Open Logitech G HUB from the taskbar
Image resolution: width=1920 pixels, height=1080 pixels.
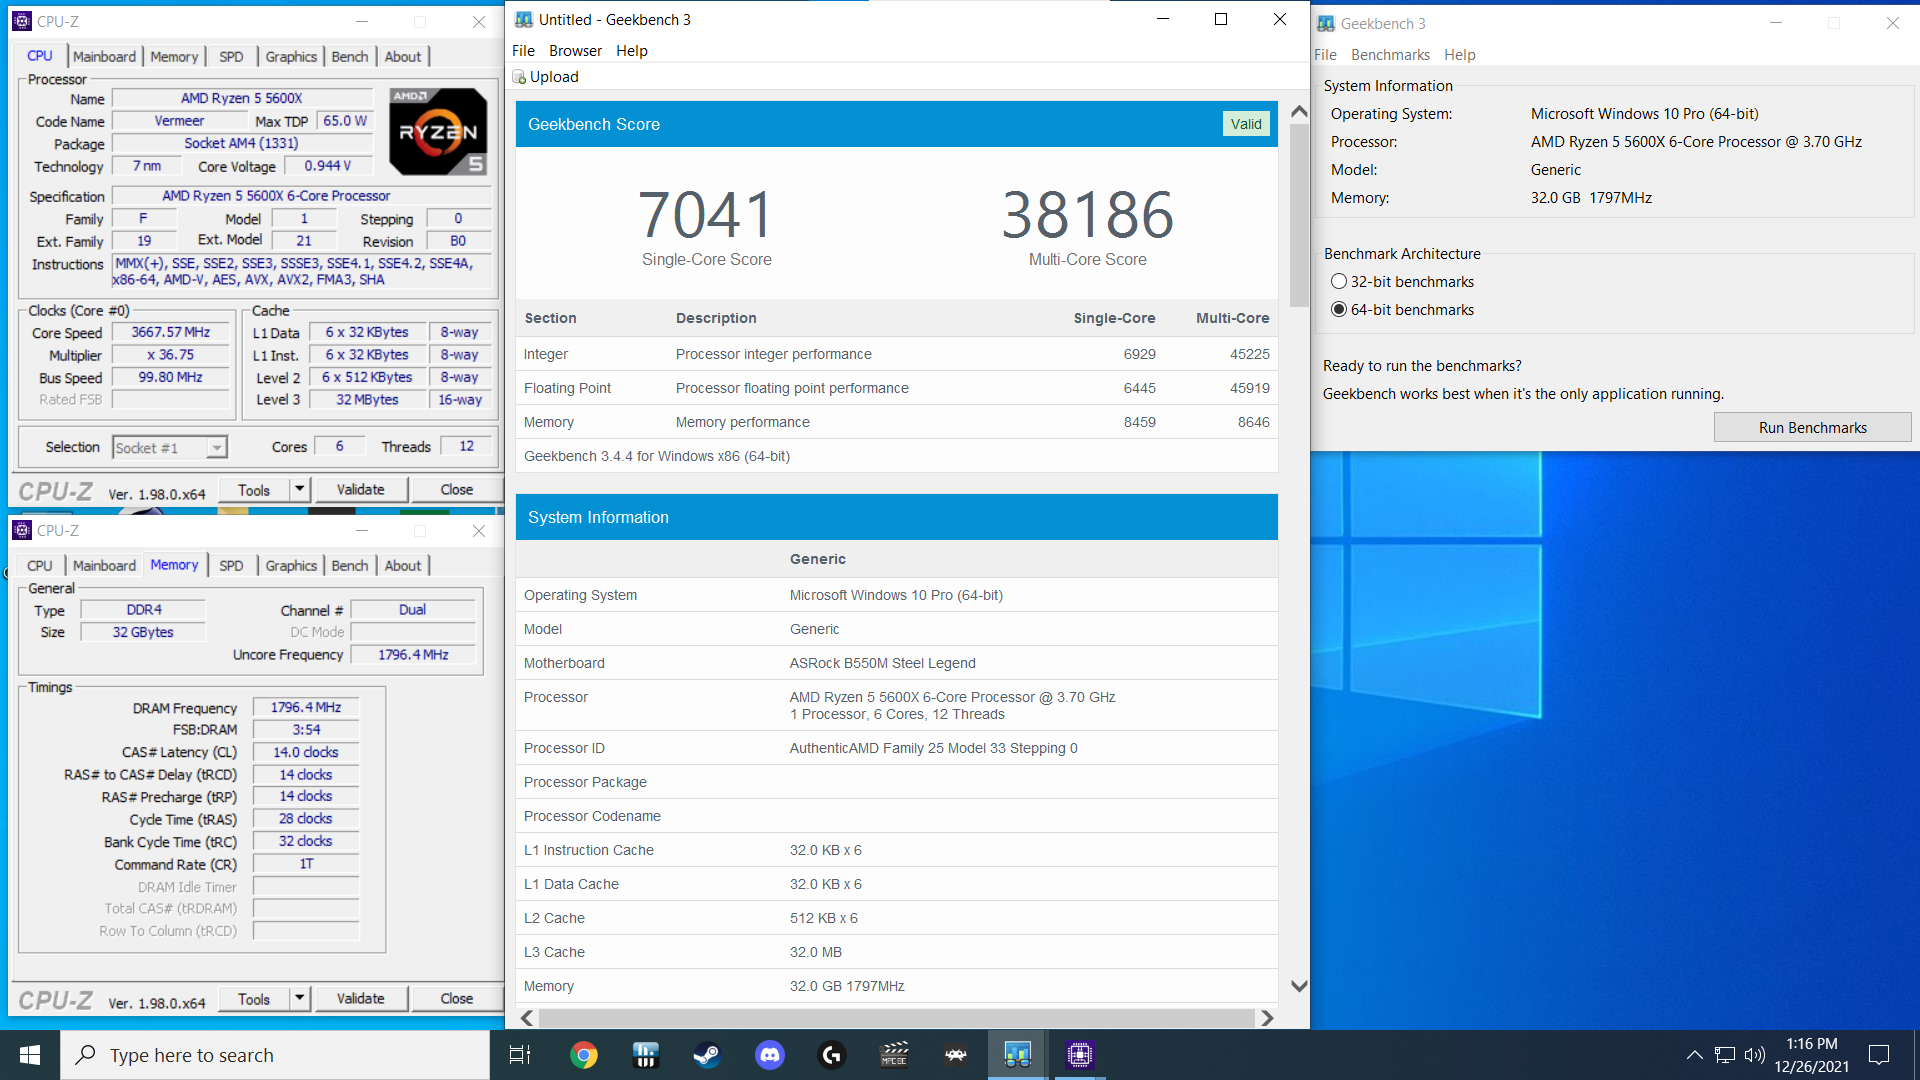click(832, 1055)
